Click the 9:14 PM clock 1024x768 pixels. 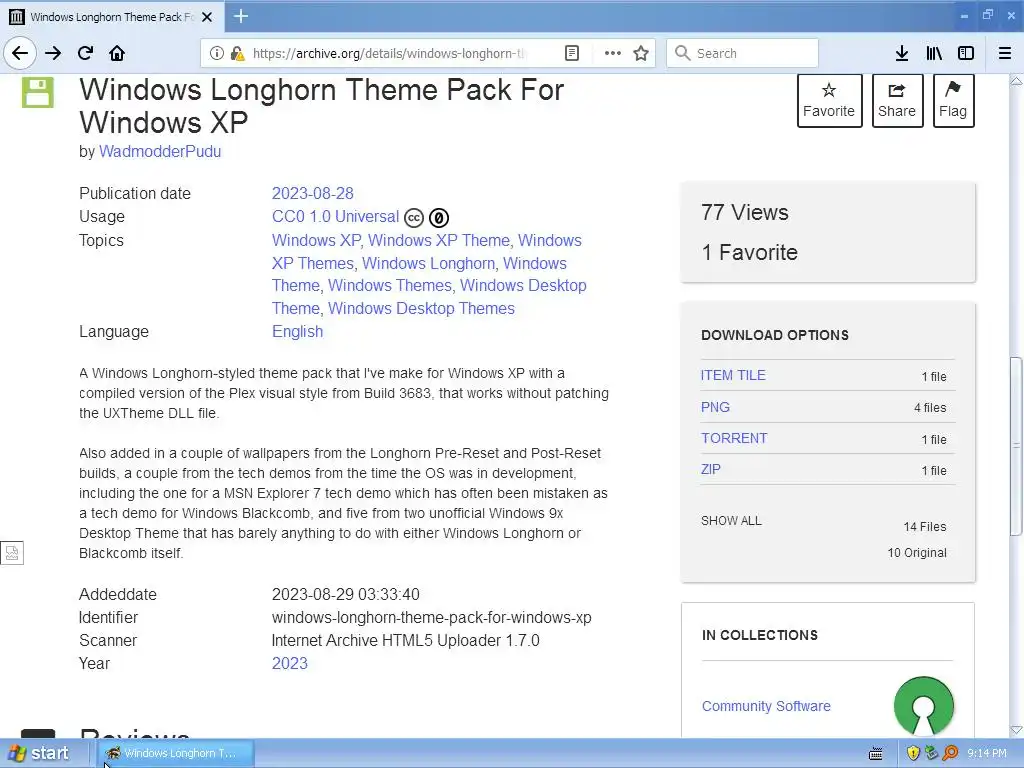tap(987, 753)
